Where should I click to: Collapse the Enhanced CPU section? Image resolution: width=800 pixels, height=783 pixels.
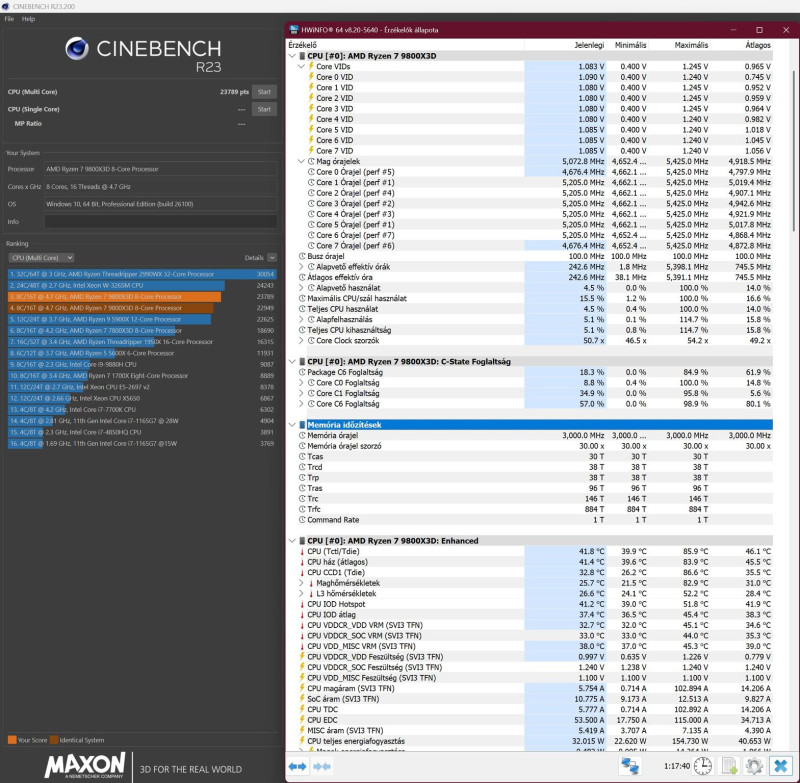tap(292, 541)
